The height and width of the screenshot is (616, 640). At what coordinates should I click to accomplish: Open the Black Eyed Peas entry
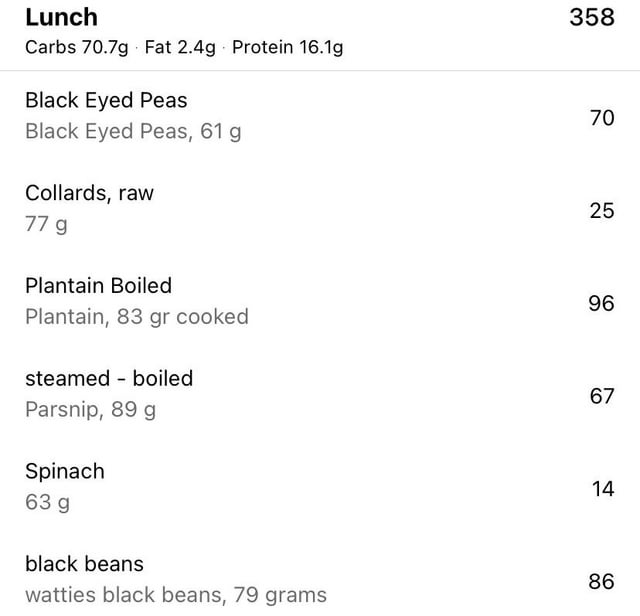click(106, 100)
